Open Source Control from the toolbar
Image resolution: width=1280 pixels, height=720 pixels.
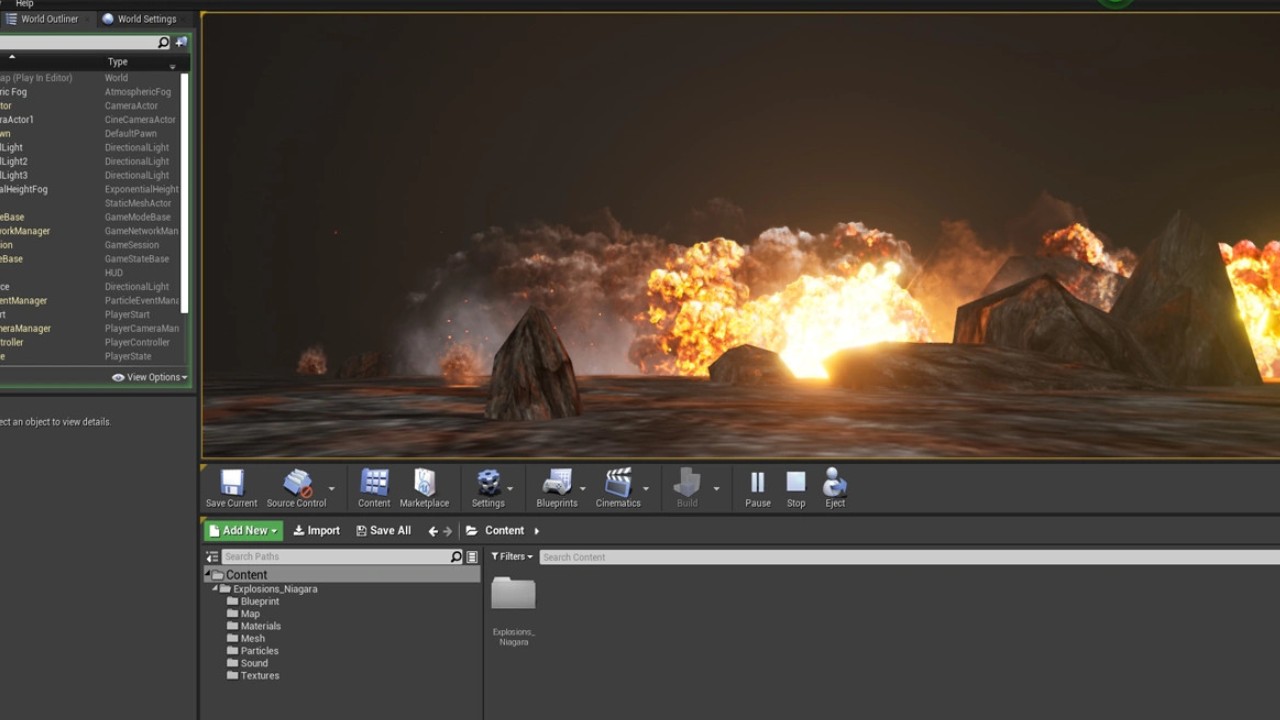(x=296, y=484)
